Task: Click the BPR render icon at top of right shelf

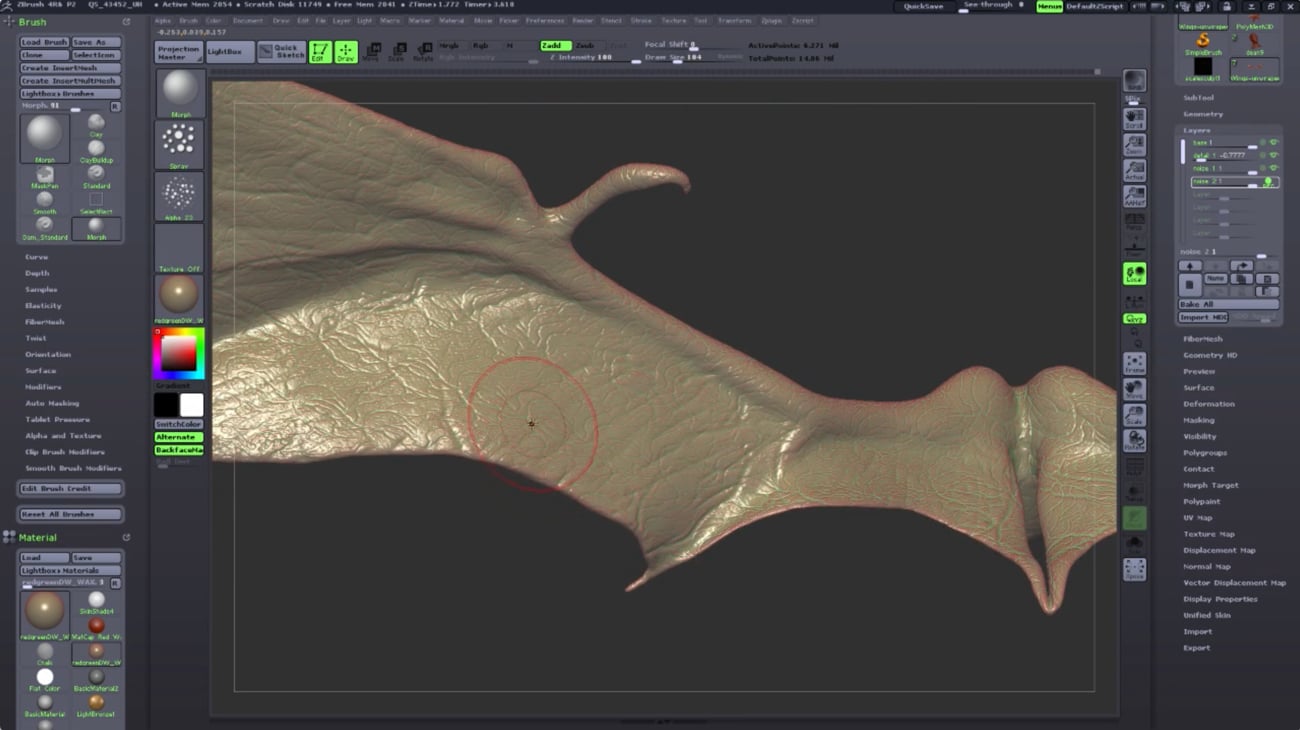Action: 1134,81
